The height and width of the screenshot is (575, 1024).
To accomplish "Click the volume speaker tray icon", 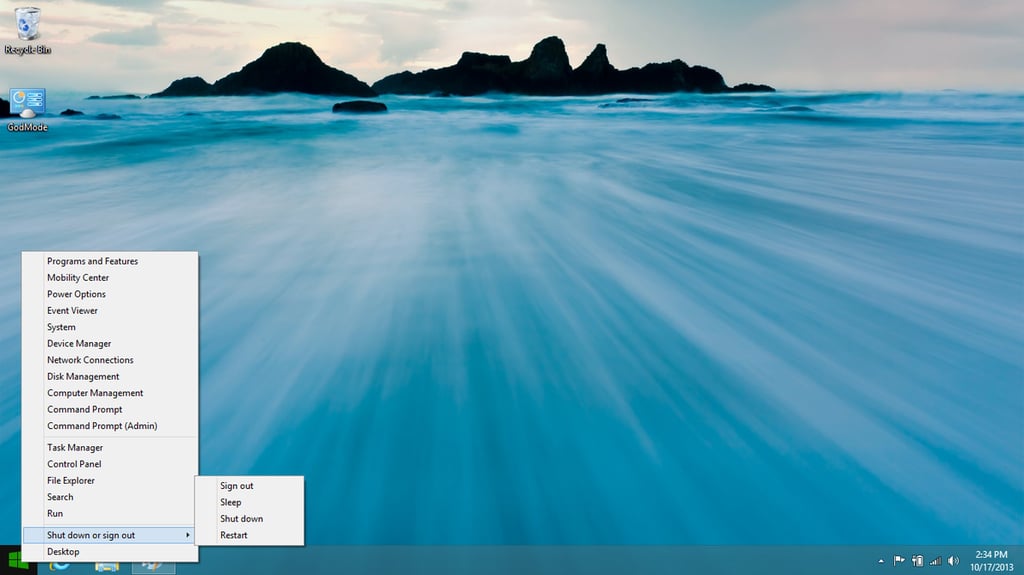I will click(x=953, y=561).
